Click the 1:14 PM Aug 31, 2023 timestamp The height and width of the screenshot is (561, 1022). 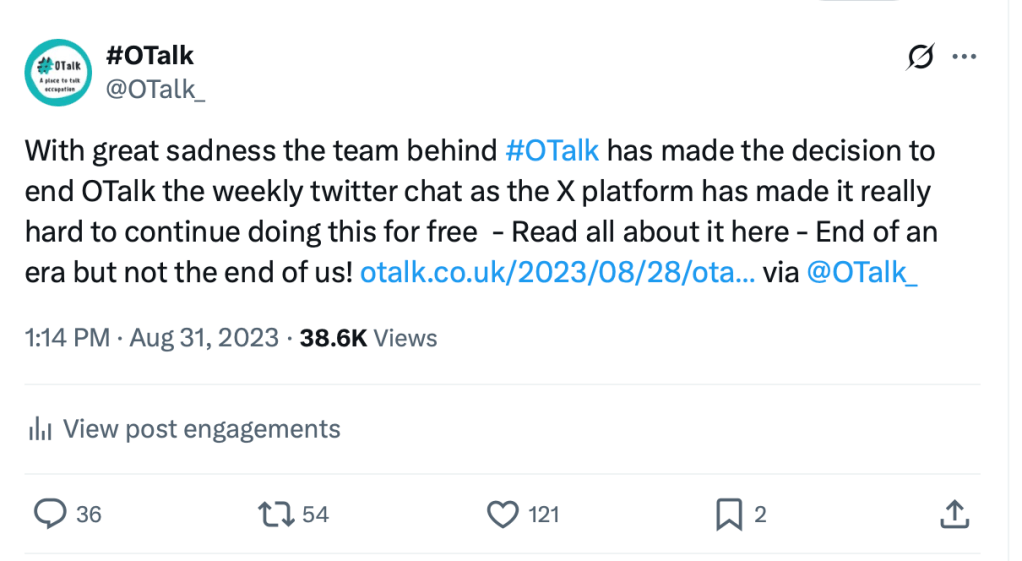coord(152,338)
